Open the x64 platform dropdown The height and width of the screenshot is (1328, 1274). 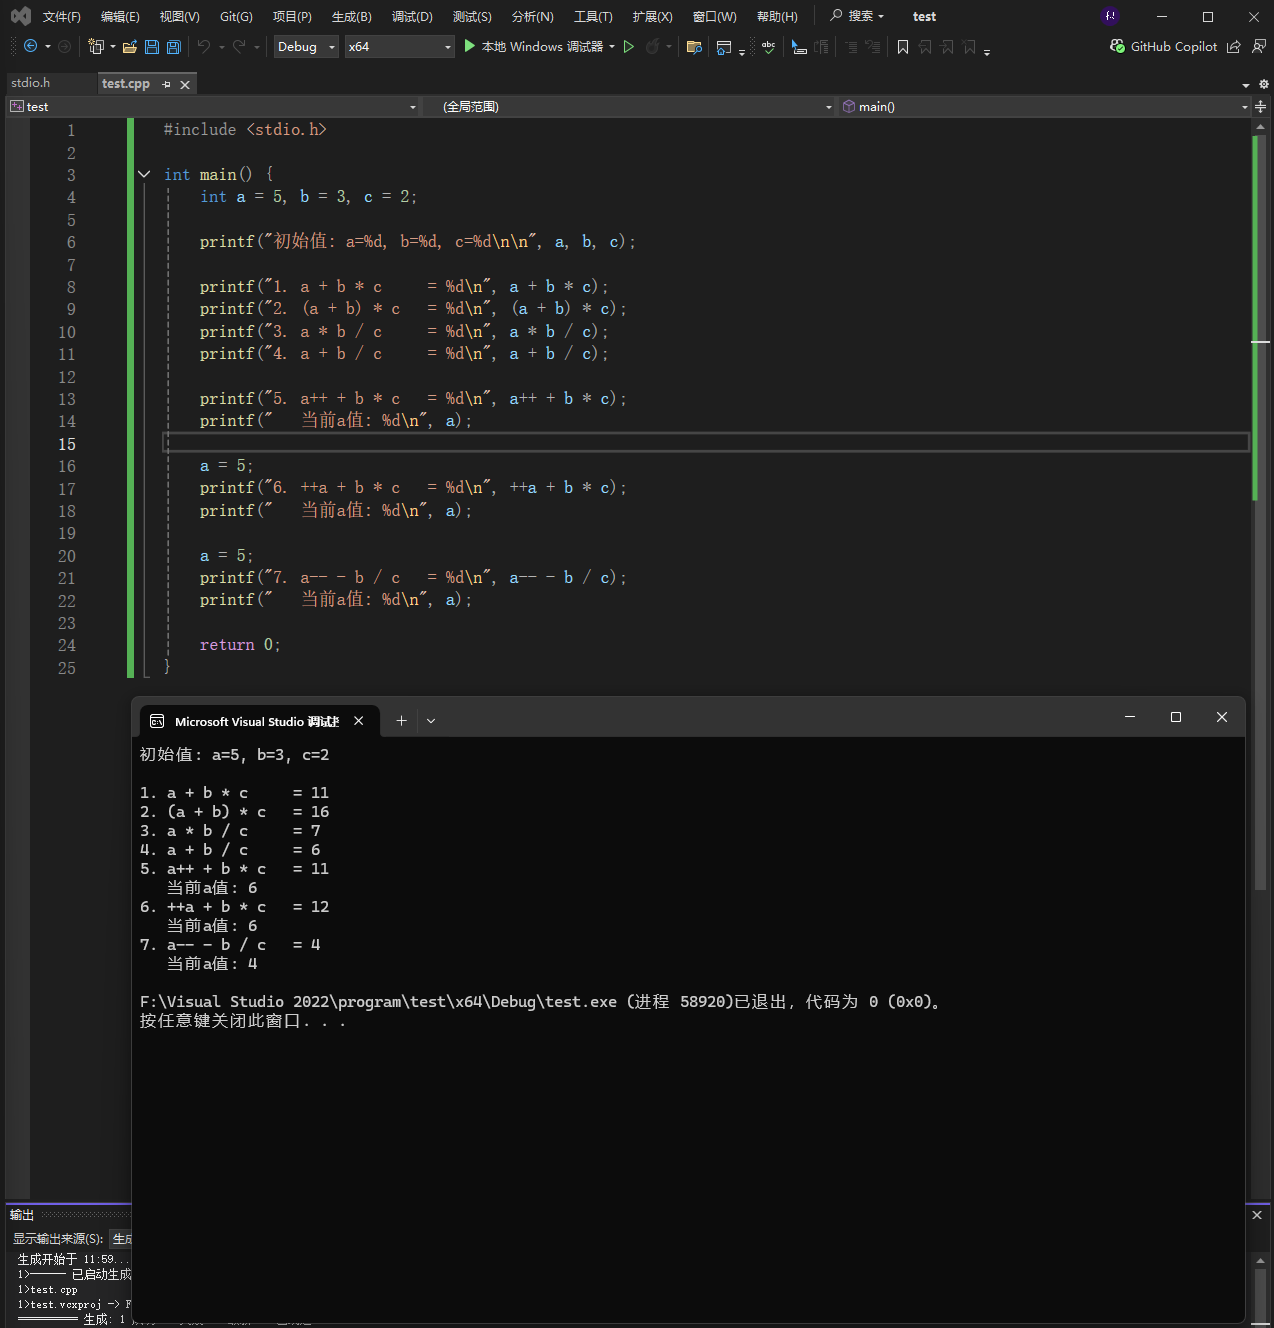(400, 46)
